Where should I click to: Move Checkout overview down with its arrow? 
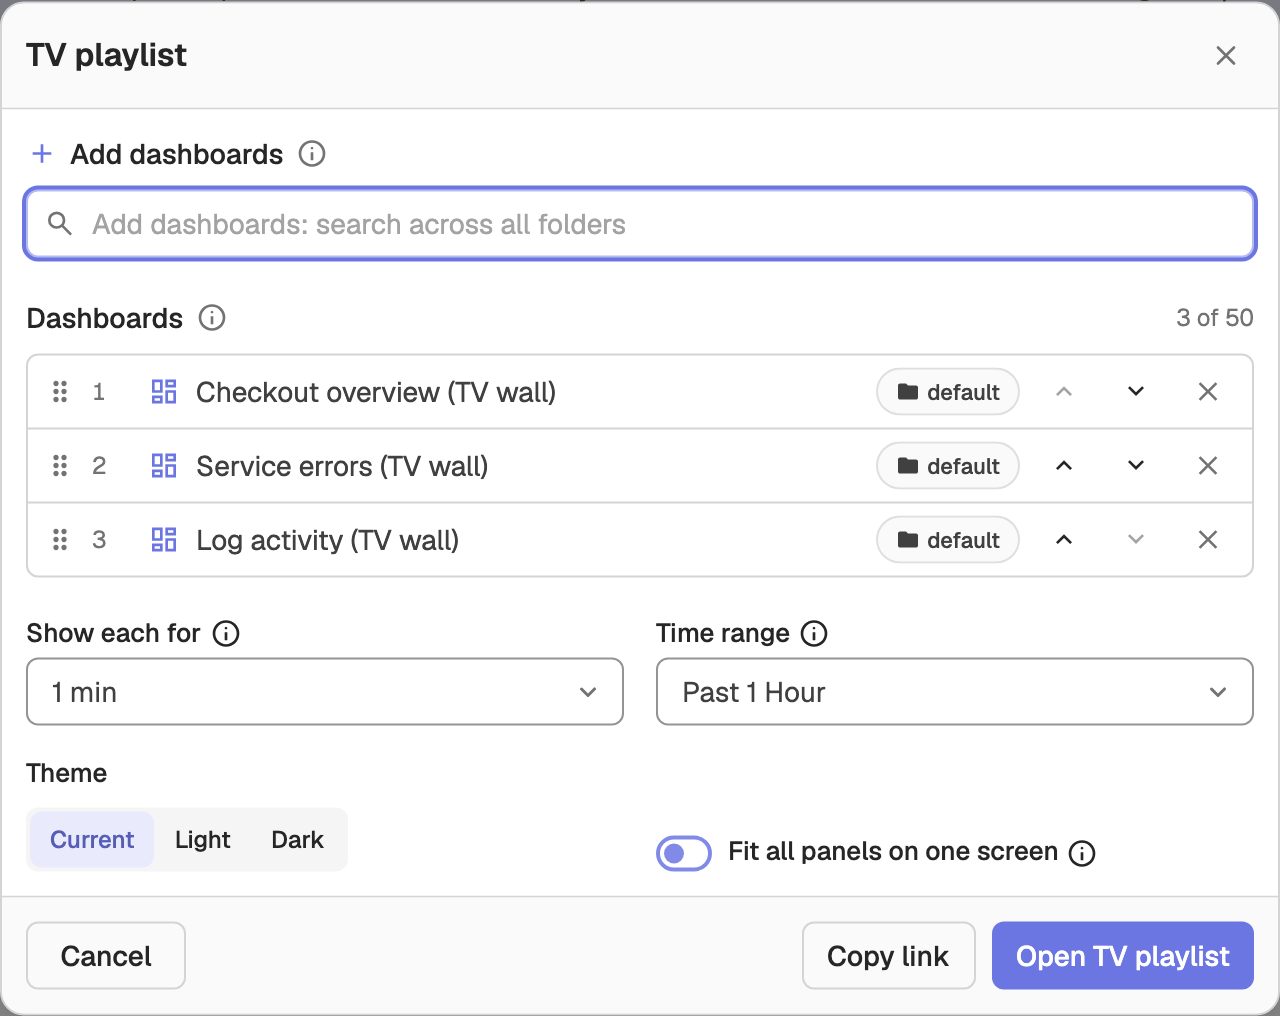pos(1136,392)
